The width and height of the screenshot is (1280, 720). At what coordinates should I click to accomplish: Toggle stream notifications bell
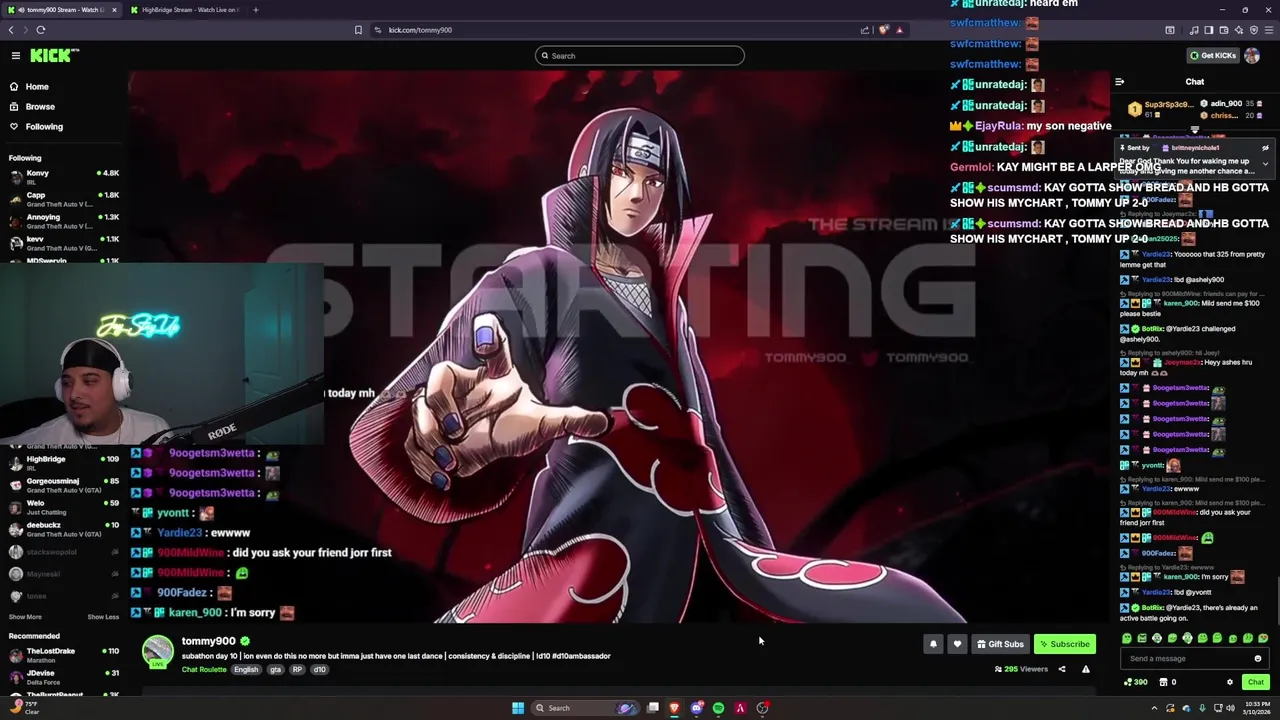point(933,644)
